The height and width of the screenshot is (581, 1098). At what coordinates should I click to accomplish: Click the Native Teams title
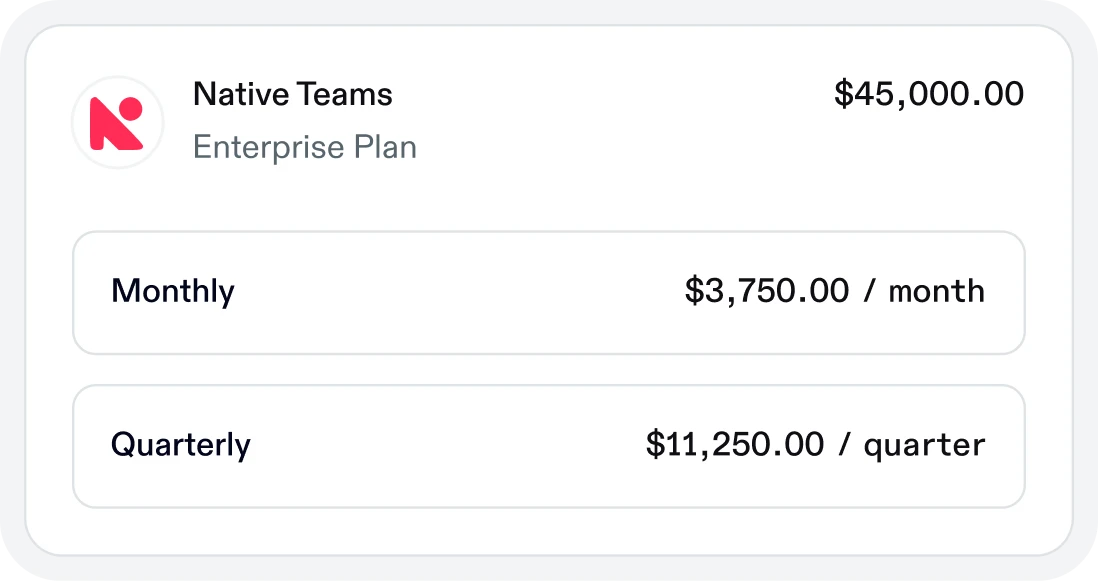pyautogui.click(x=293, y=94)
